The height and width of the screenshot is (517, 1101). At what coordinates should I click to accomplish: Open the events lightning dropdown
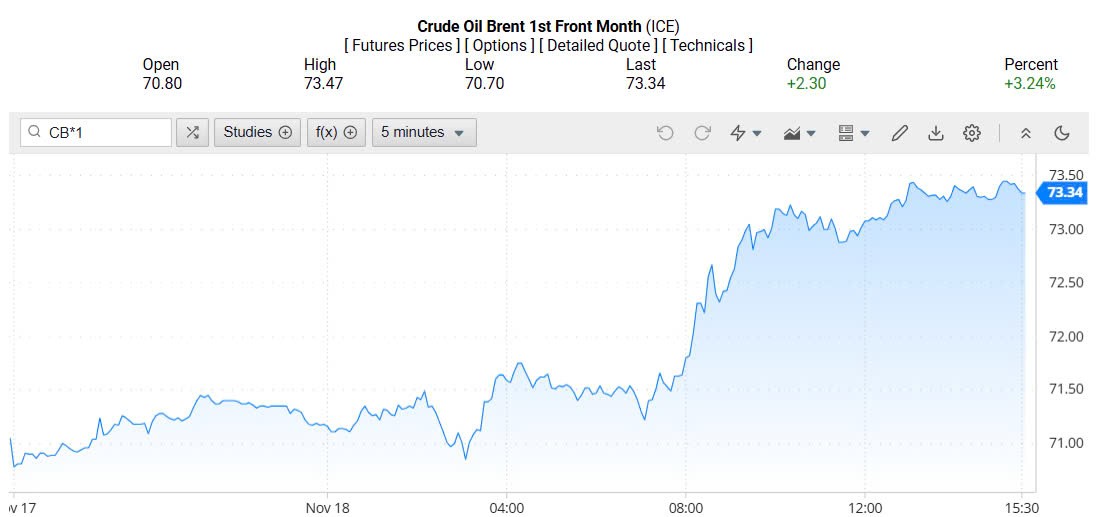(746, 132)
